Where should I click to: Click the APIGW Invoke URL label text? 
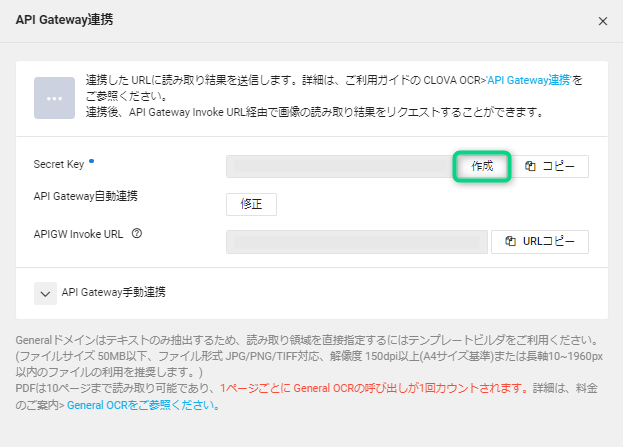[79, 235]
